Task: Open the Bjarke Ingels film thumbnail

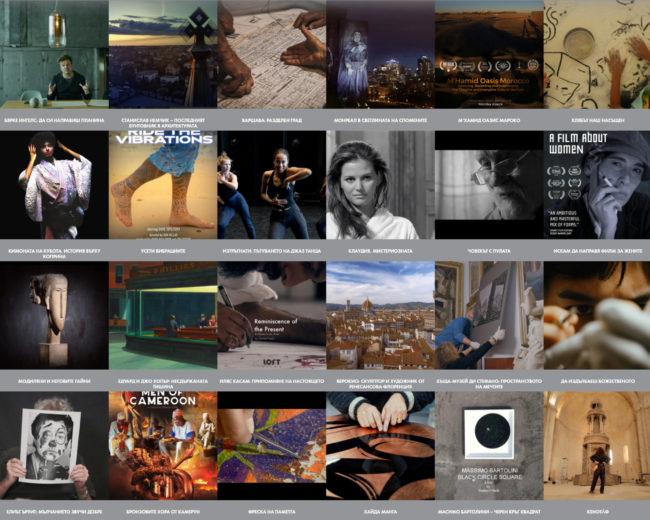Action: (53, 54)
